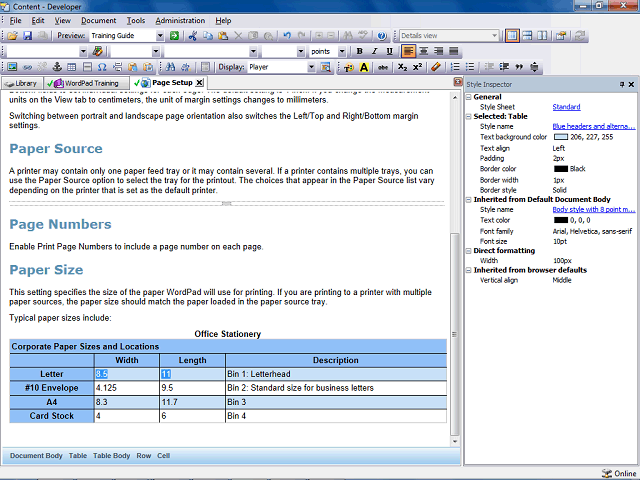Close the Page Setup tab
The width and height of the screenshot is (640, 480).
[199, 83]
